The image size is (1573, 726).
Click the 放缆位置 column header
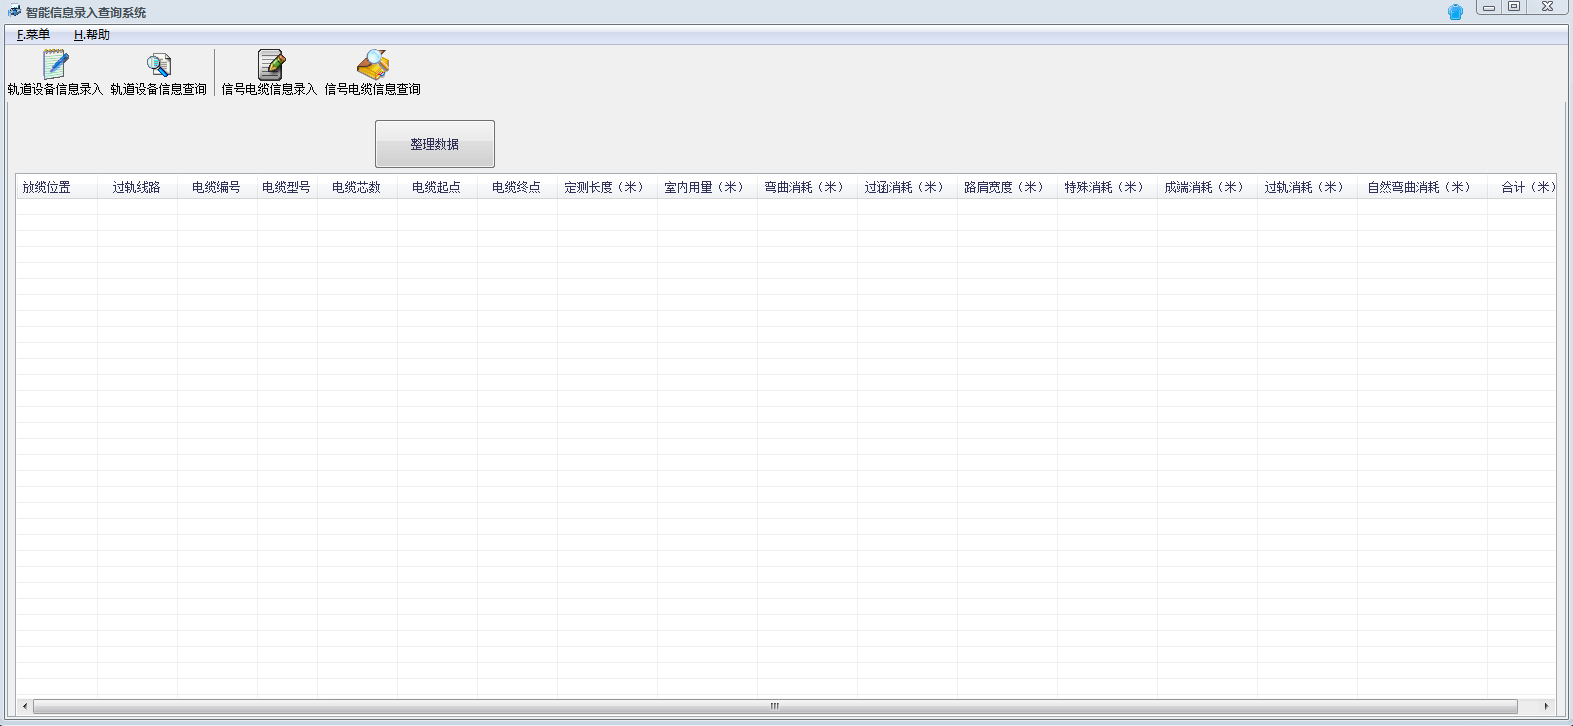tap(47, 187)
